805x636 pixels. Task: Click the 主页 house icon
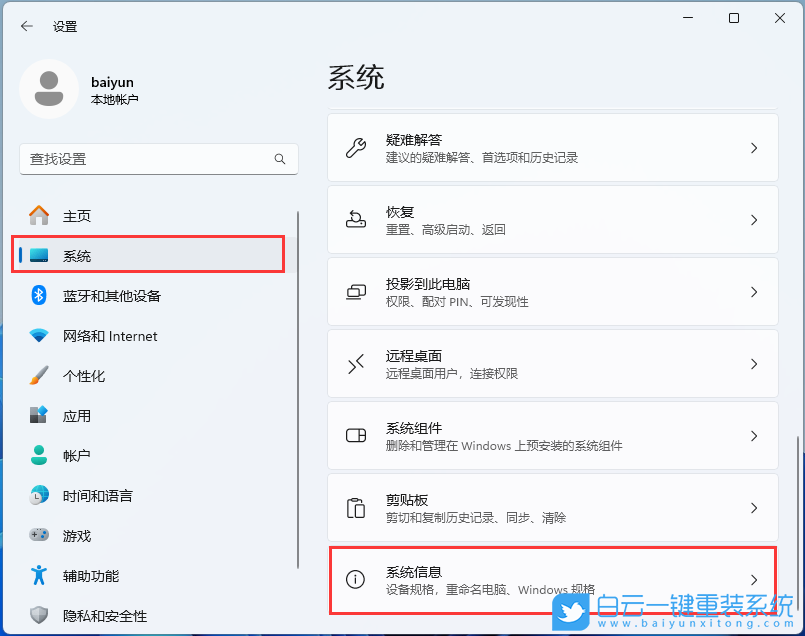36,215
